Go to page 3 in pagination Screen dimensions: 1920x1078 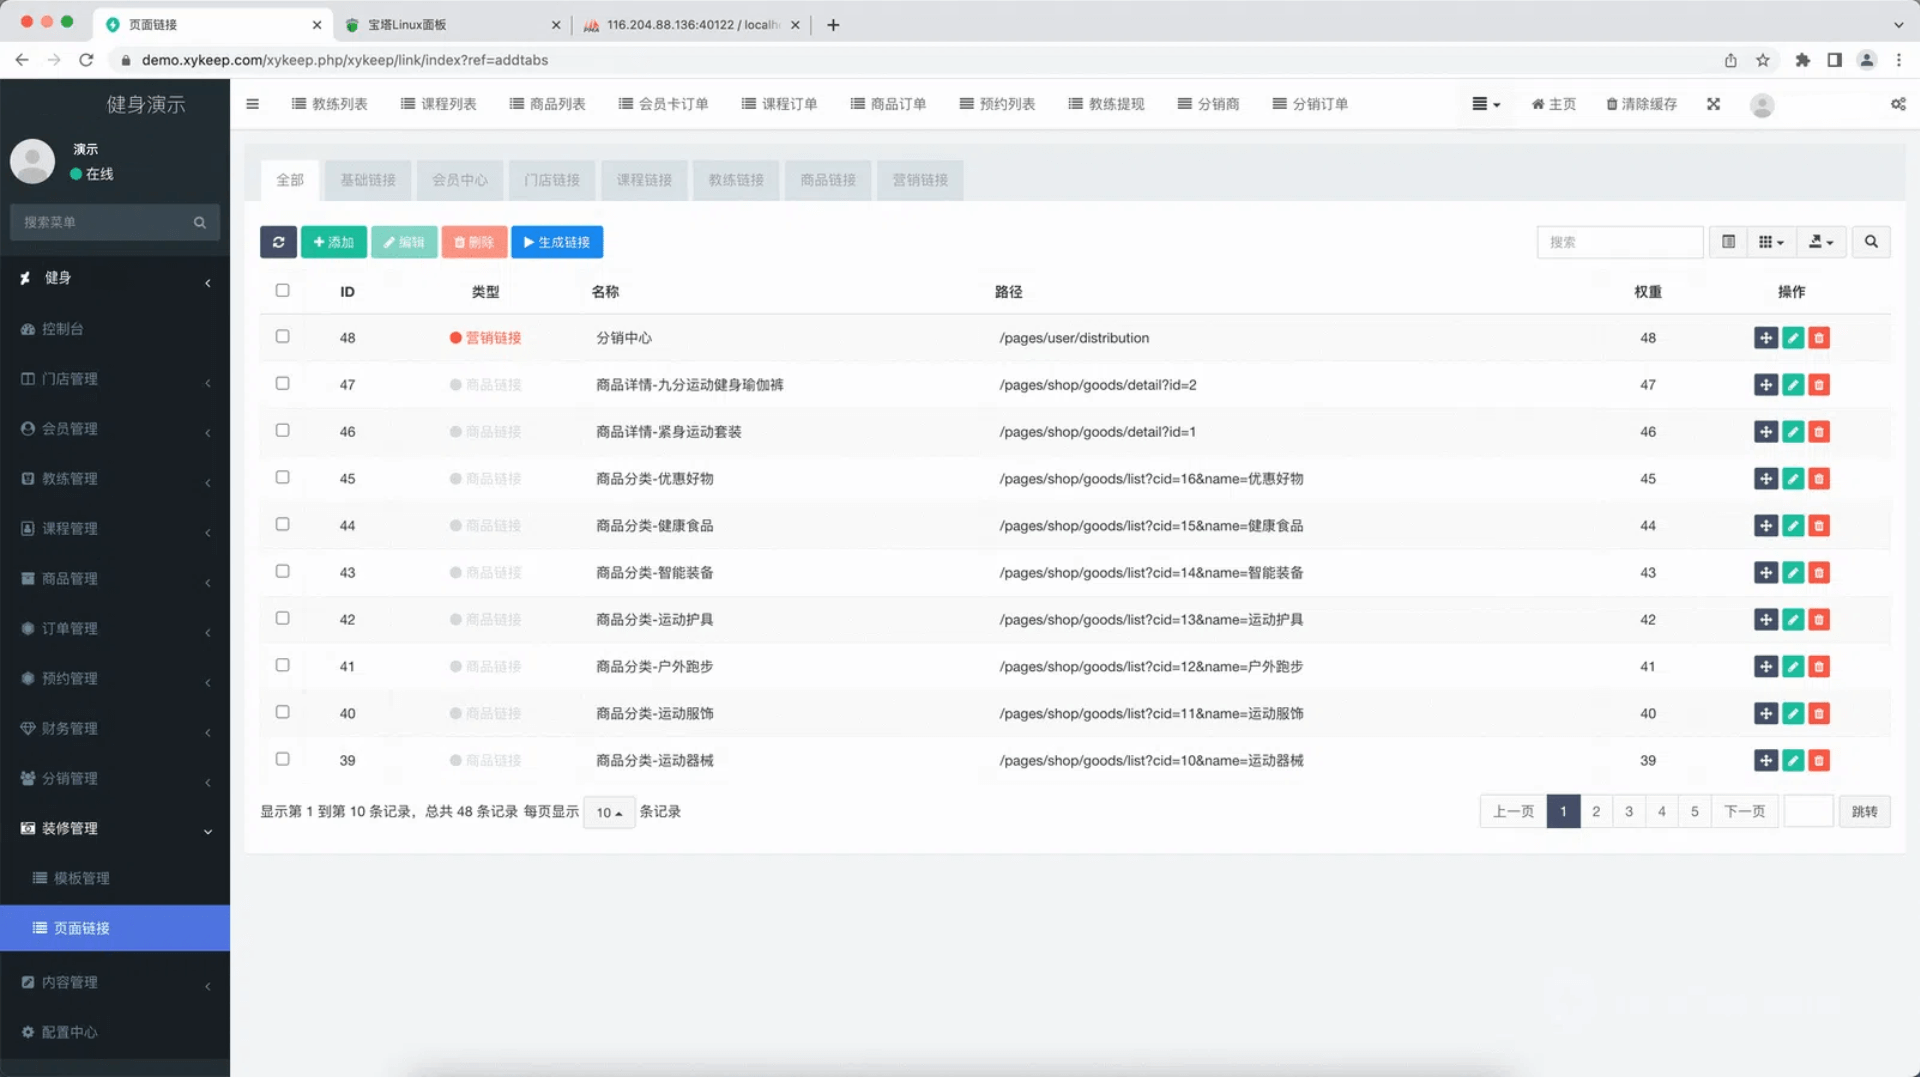coord(1628,811)
